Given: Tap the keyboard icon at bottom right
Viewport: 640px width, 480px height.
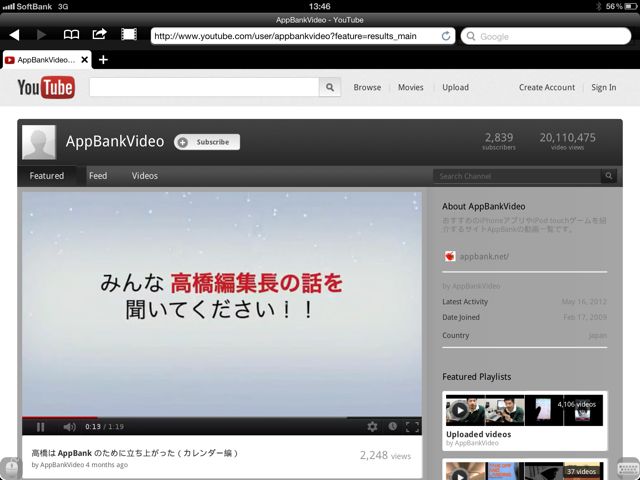Looking at the screenshot, I should pyautogui.click(x=629, y=469).
